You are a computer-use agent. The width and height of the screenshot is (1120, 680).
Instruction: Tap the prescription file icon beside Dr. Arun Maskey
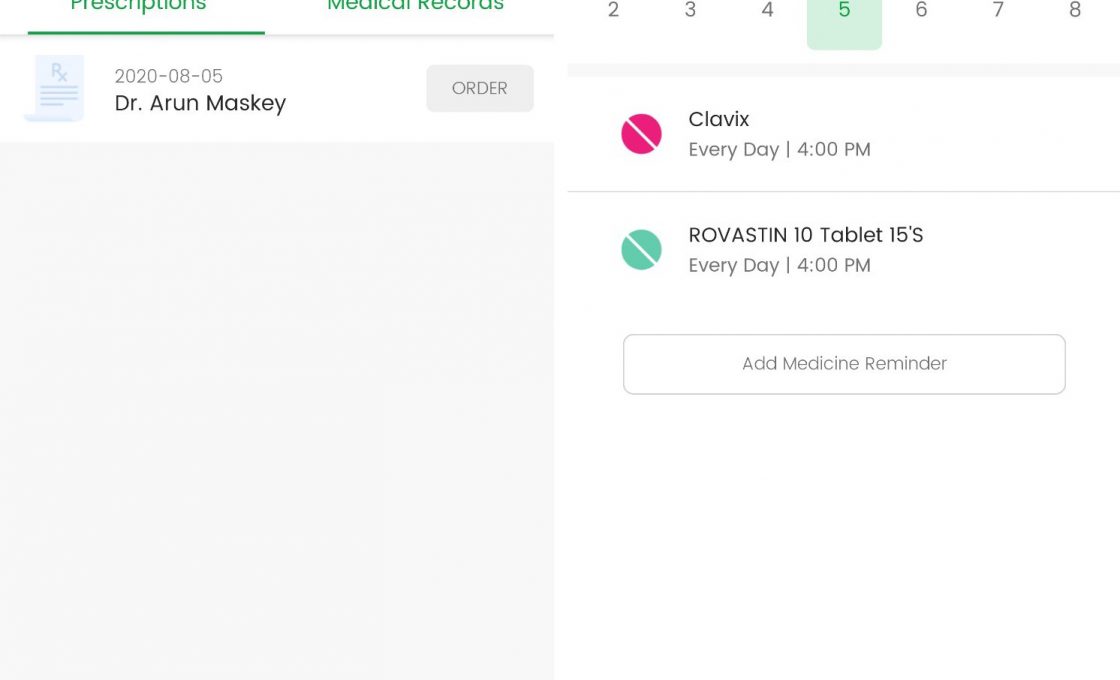point(53,88)
